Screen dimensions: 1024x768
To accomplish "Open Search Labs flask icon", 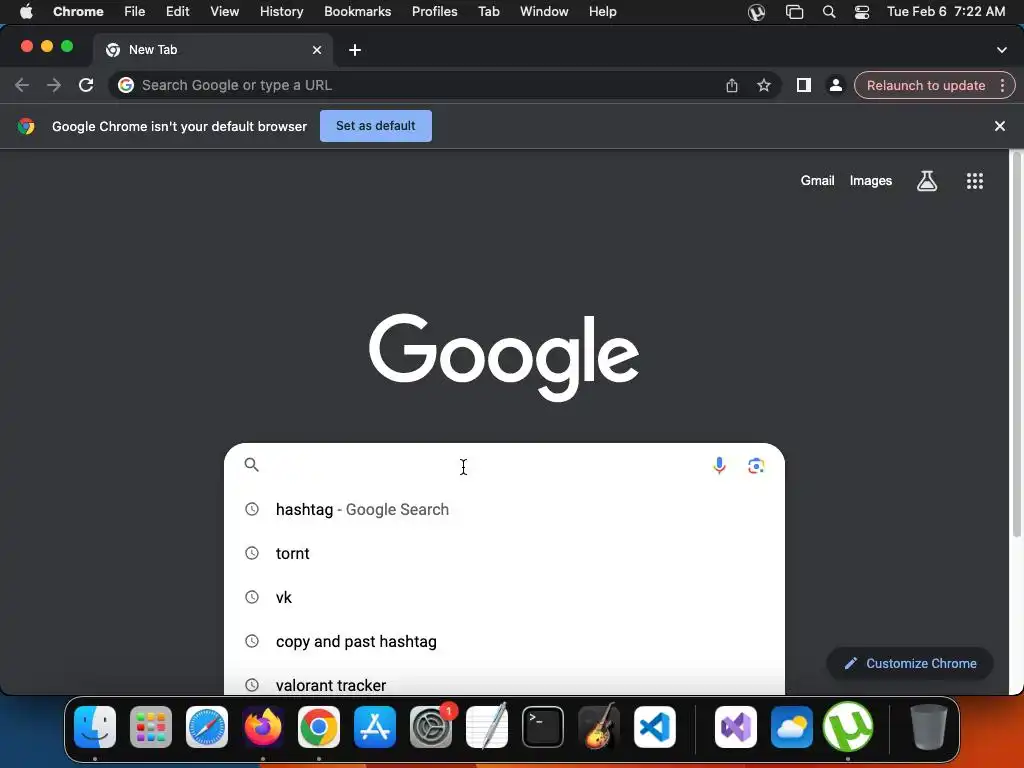I will click(927, 181).
